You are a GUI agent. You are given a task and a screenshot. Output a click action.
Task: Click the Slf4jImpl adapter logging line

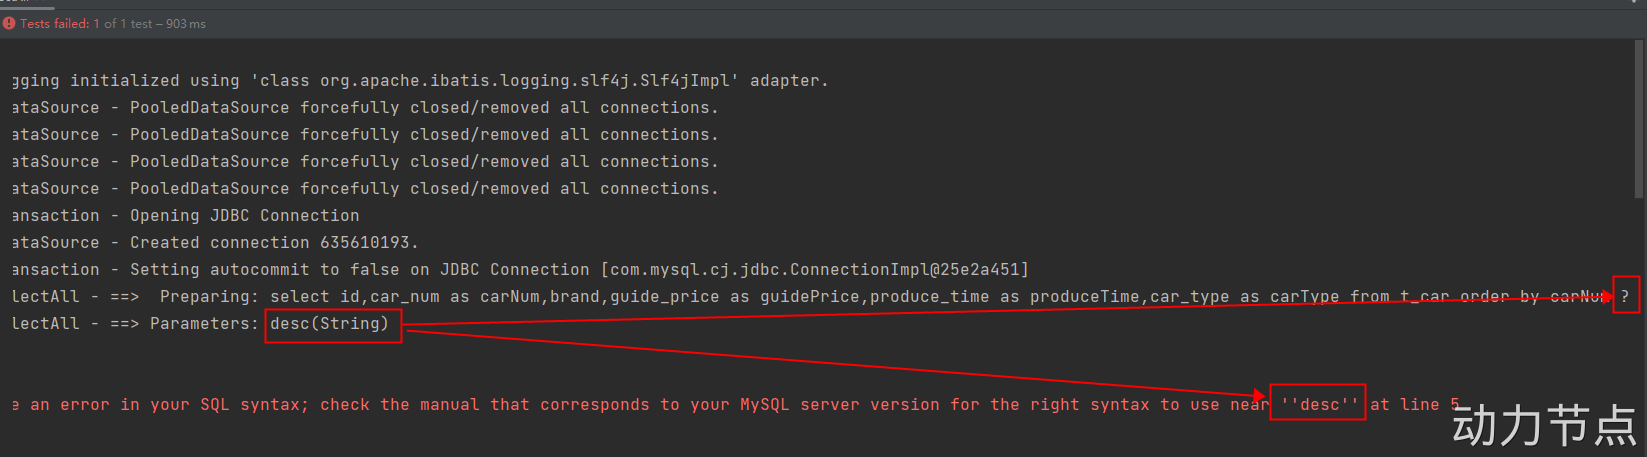coord(420,81)
